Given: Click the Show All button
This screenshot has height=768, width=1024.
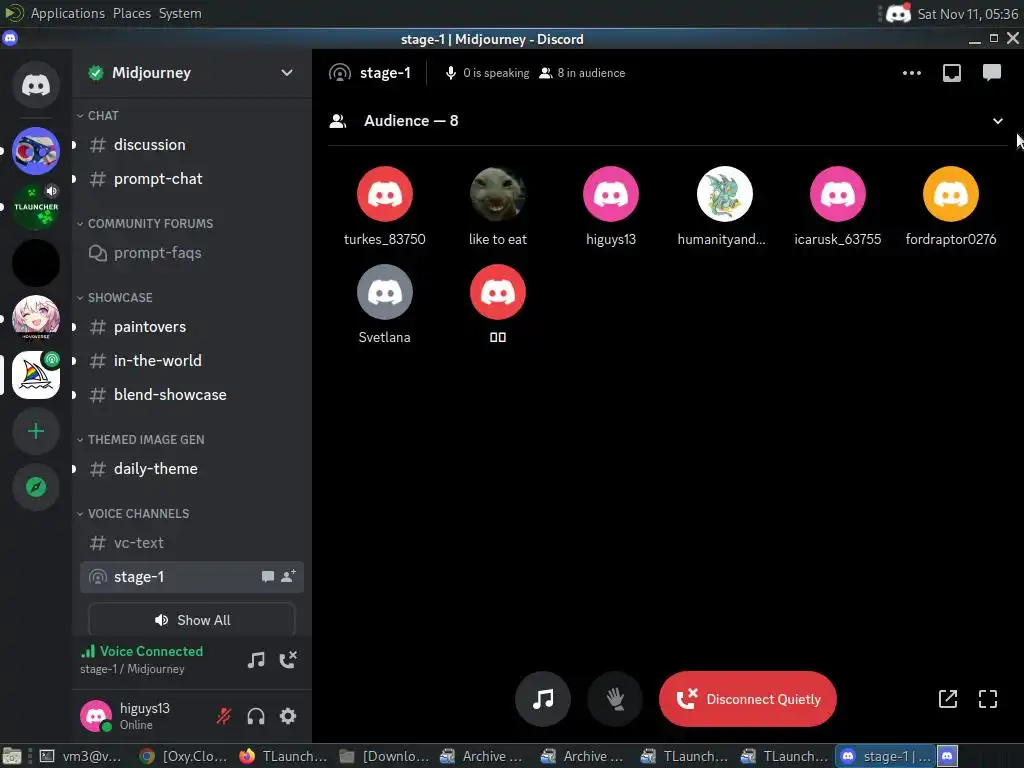Looking at the screenshot, I should click(x=191, y=620).
